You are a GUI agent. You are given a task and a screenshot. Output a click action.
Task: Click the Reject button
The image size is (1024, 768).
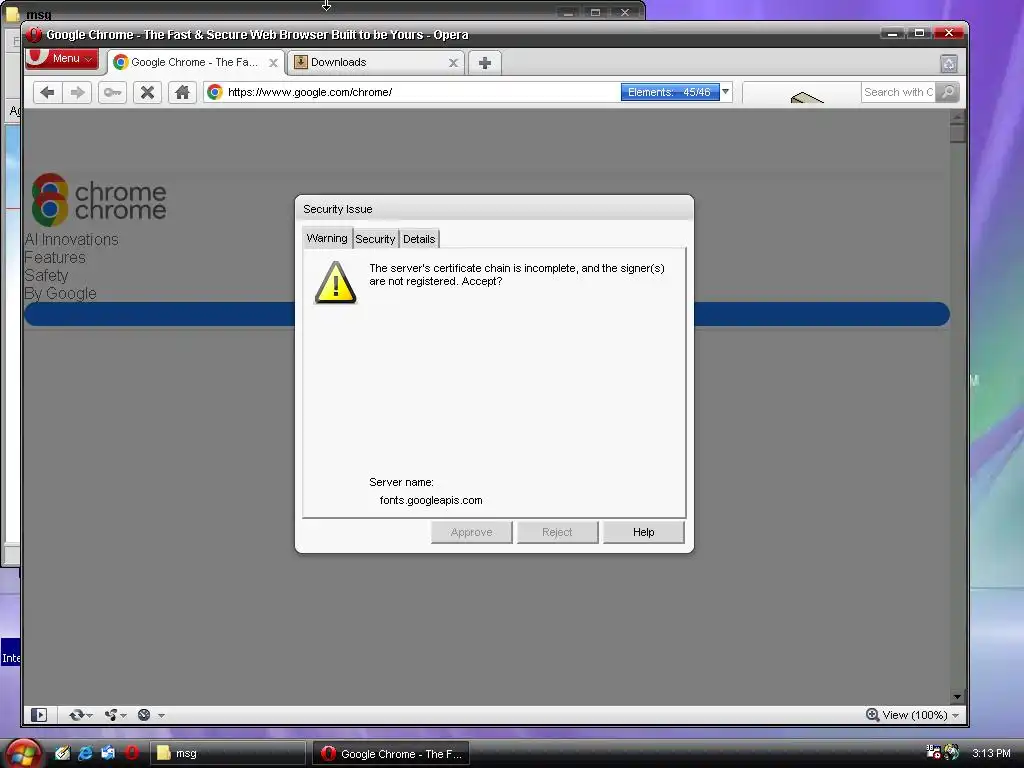click(557, 532)
